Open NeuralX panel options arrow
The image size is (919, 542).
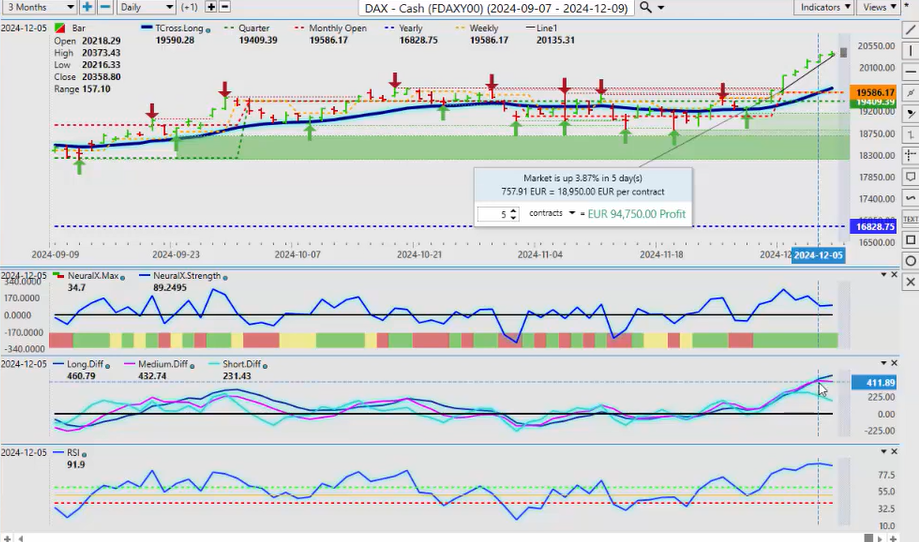pos(884,275)
